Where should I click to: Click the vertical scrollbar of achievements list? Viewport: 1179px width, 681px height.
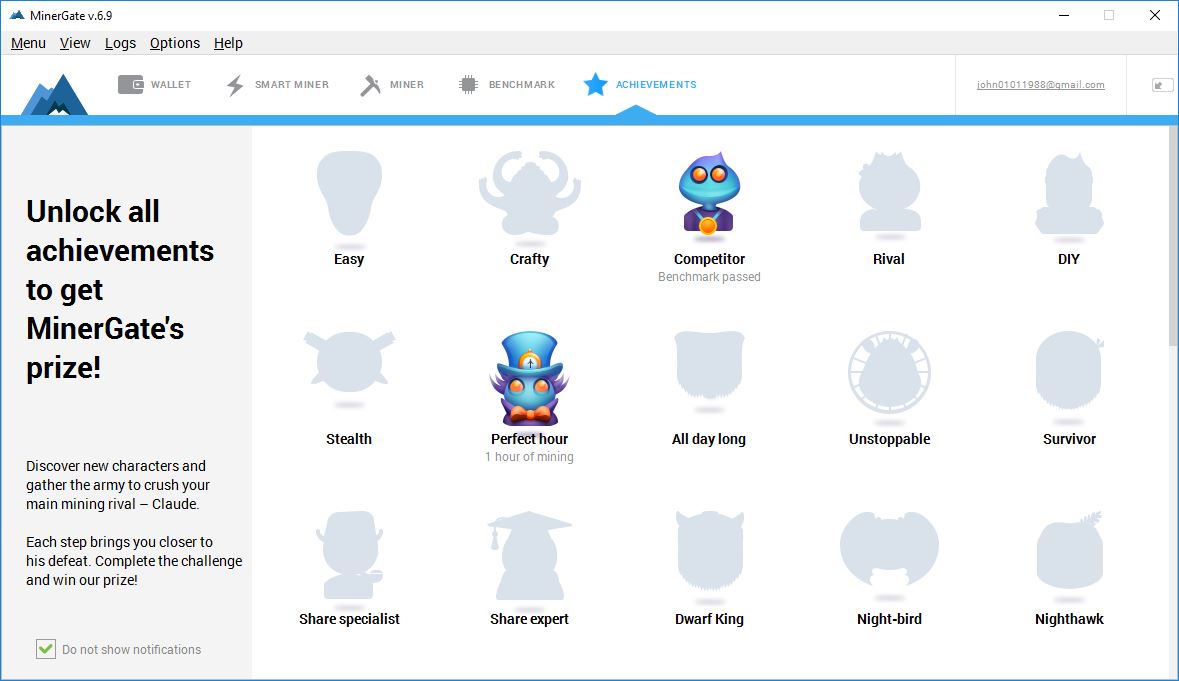(1173, 240)
